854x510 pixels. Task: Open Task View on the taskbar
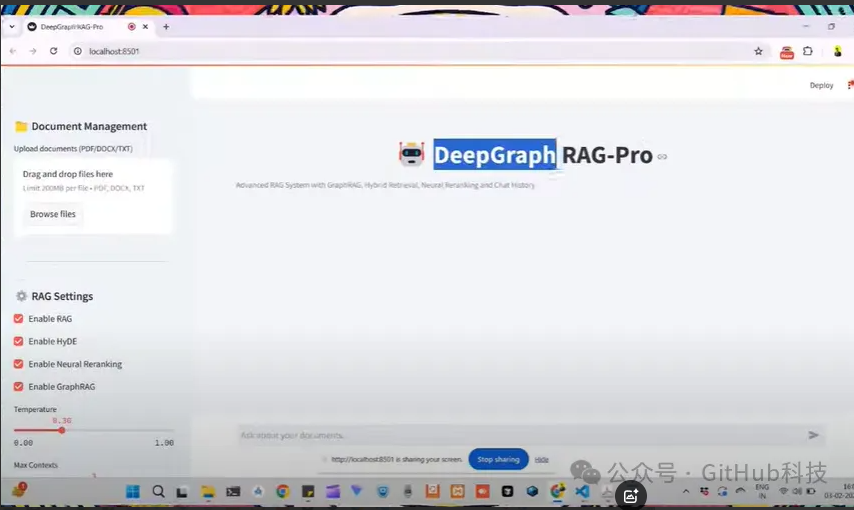[x=182, y=492]
